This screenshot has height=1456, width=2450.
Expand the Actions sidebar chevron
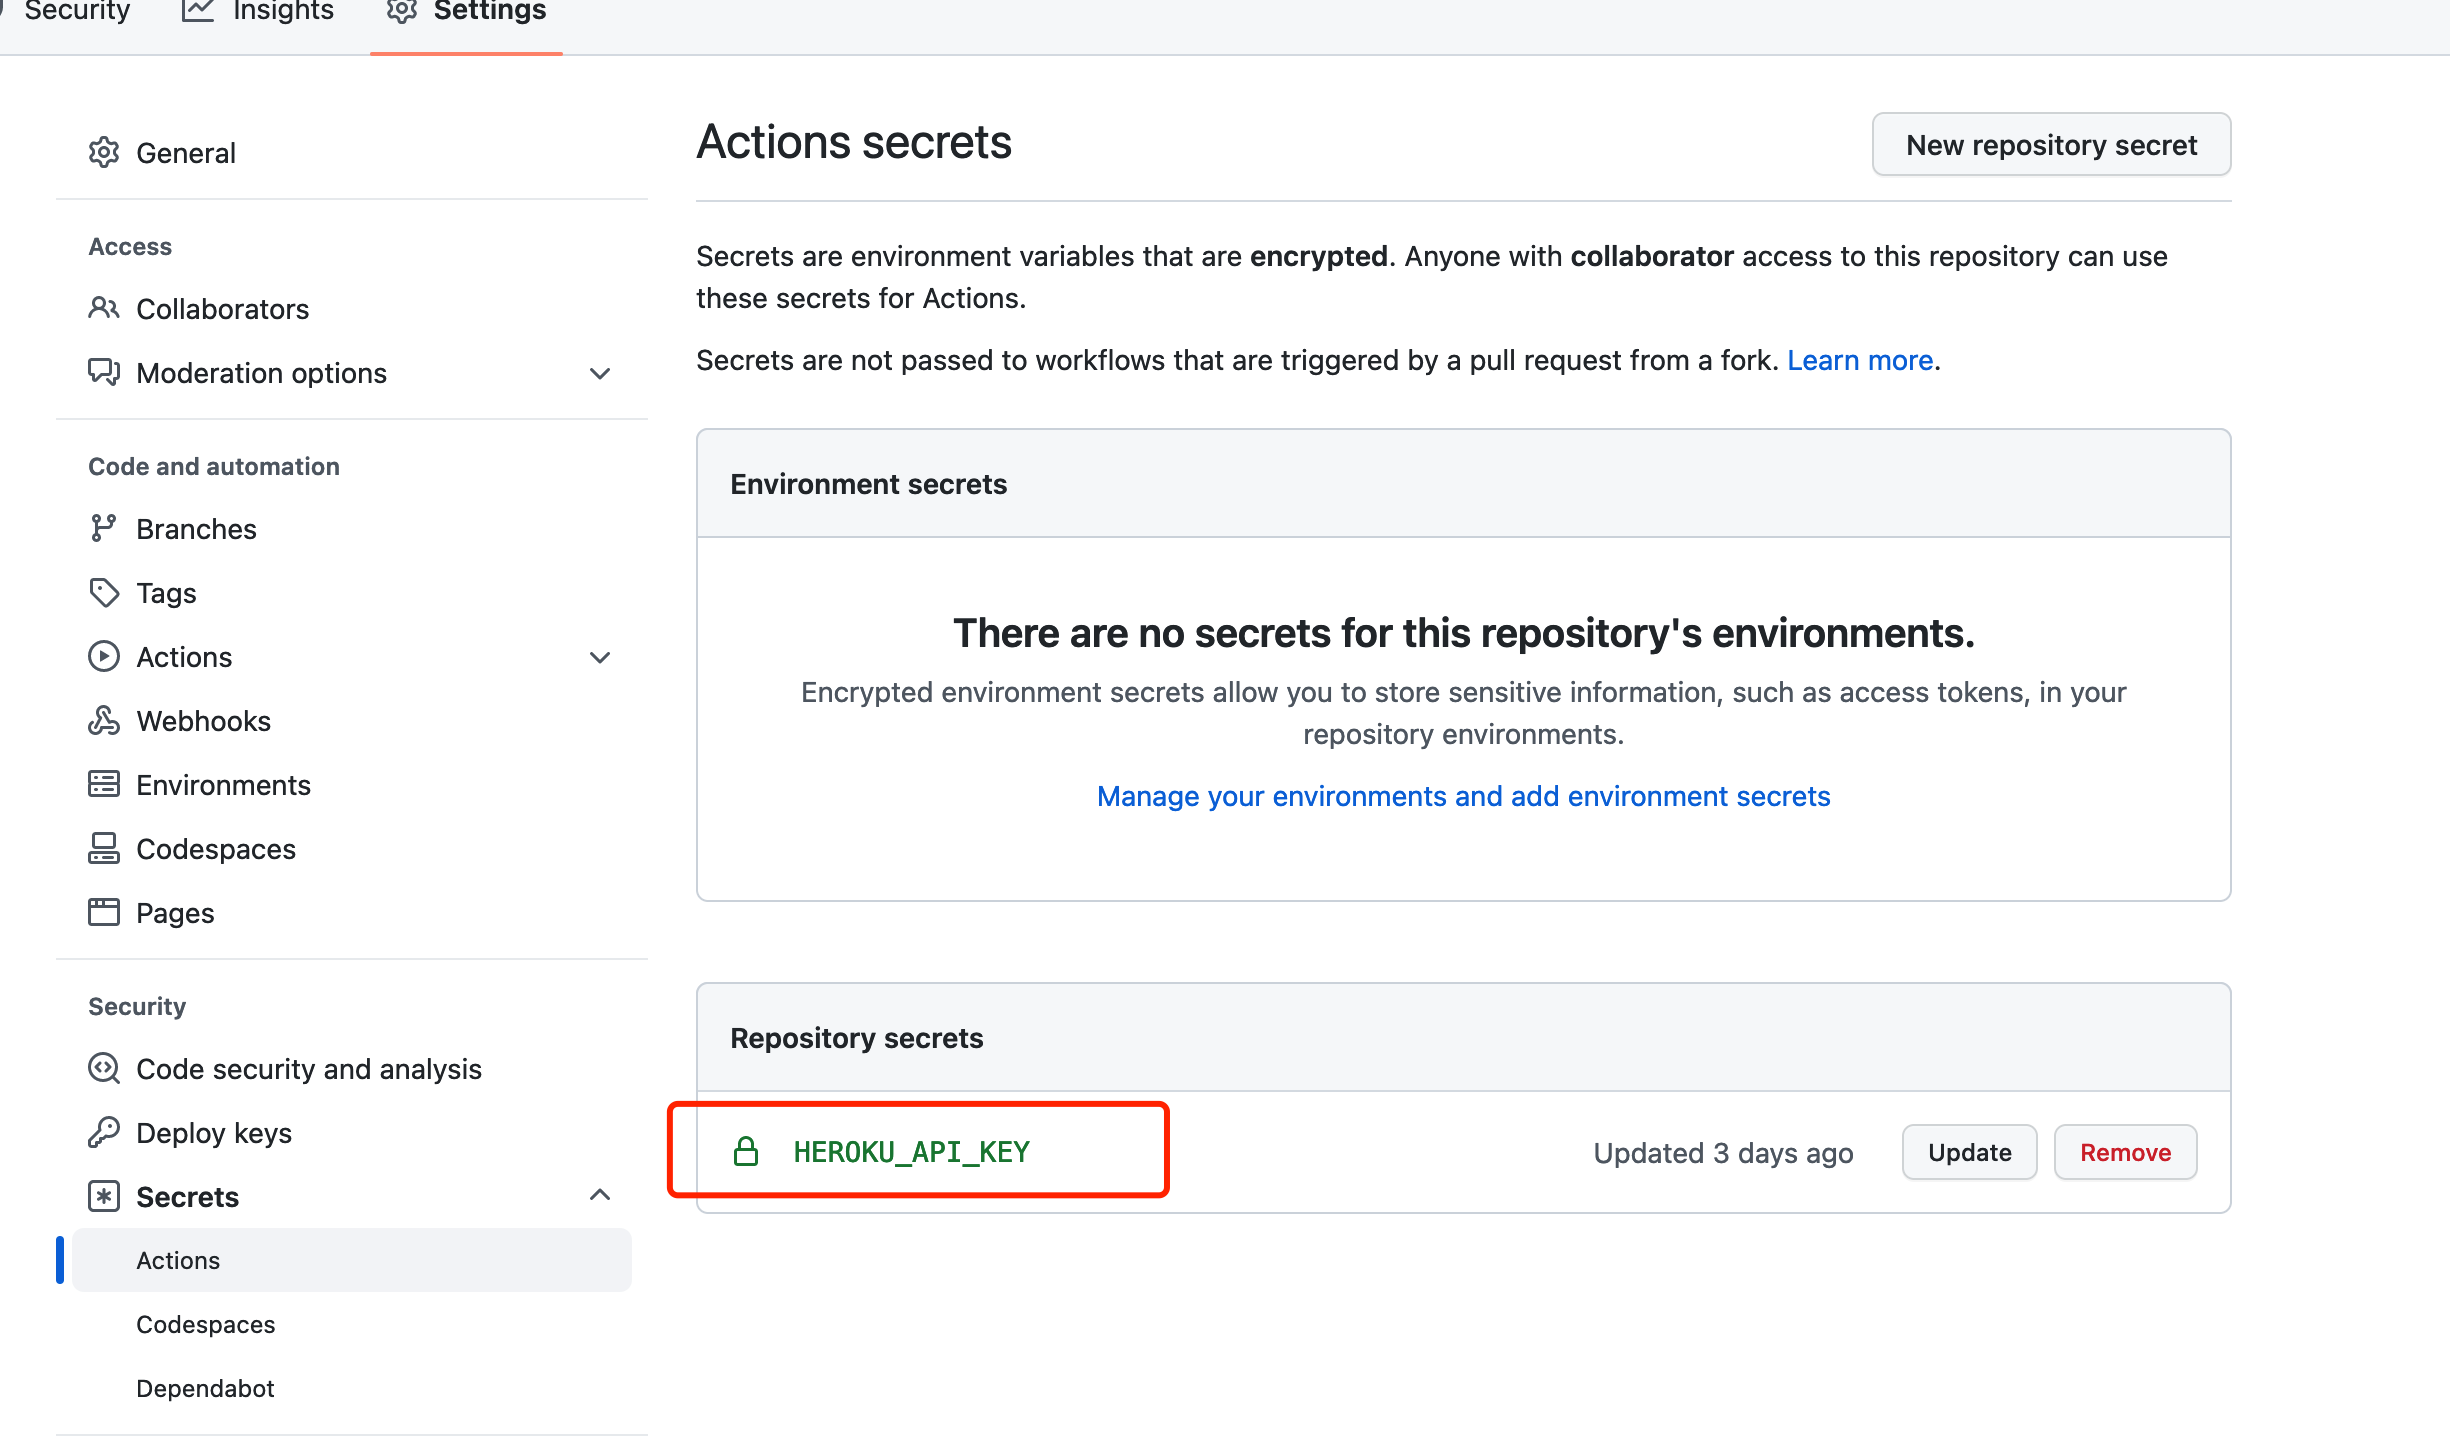[600, 657]
